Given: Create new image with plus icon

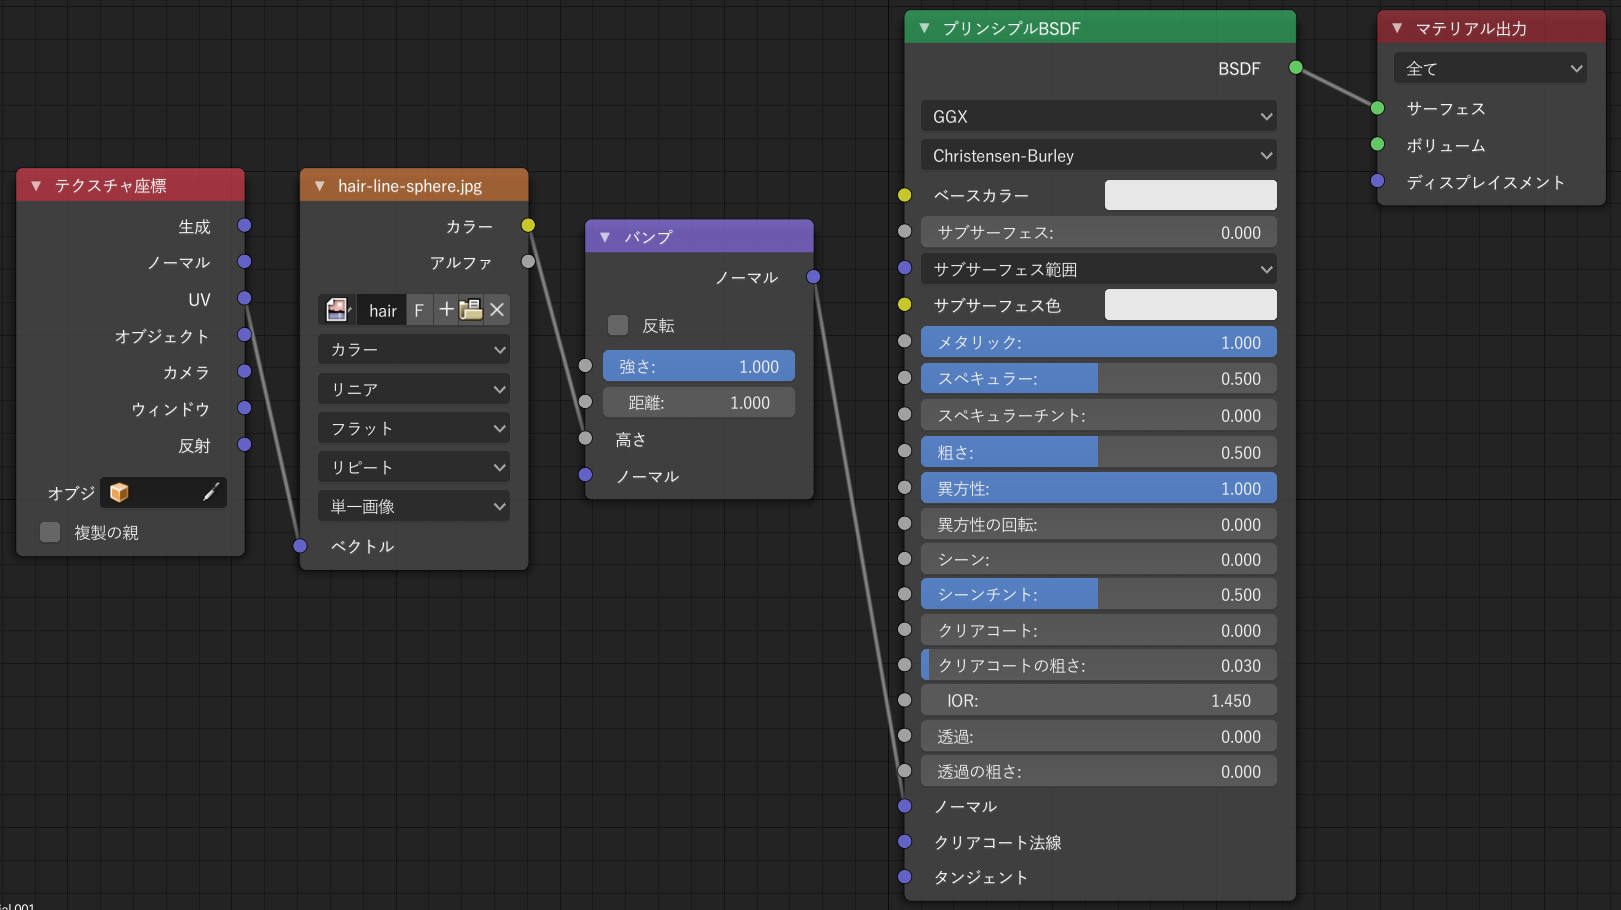Looking at the screenshot, I should point(446,310).
